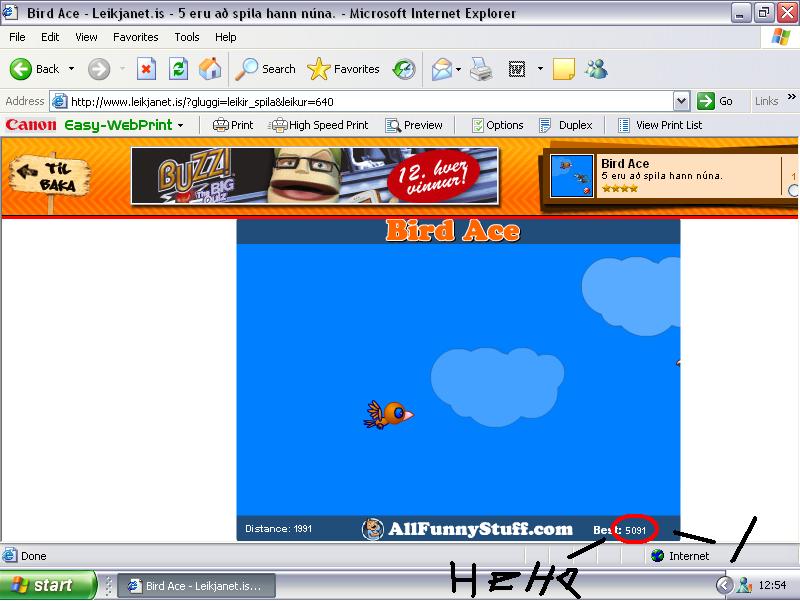
Task: Expand the Links toolbar chevron
Action: [x=791, y=96]
